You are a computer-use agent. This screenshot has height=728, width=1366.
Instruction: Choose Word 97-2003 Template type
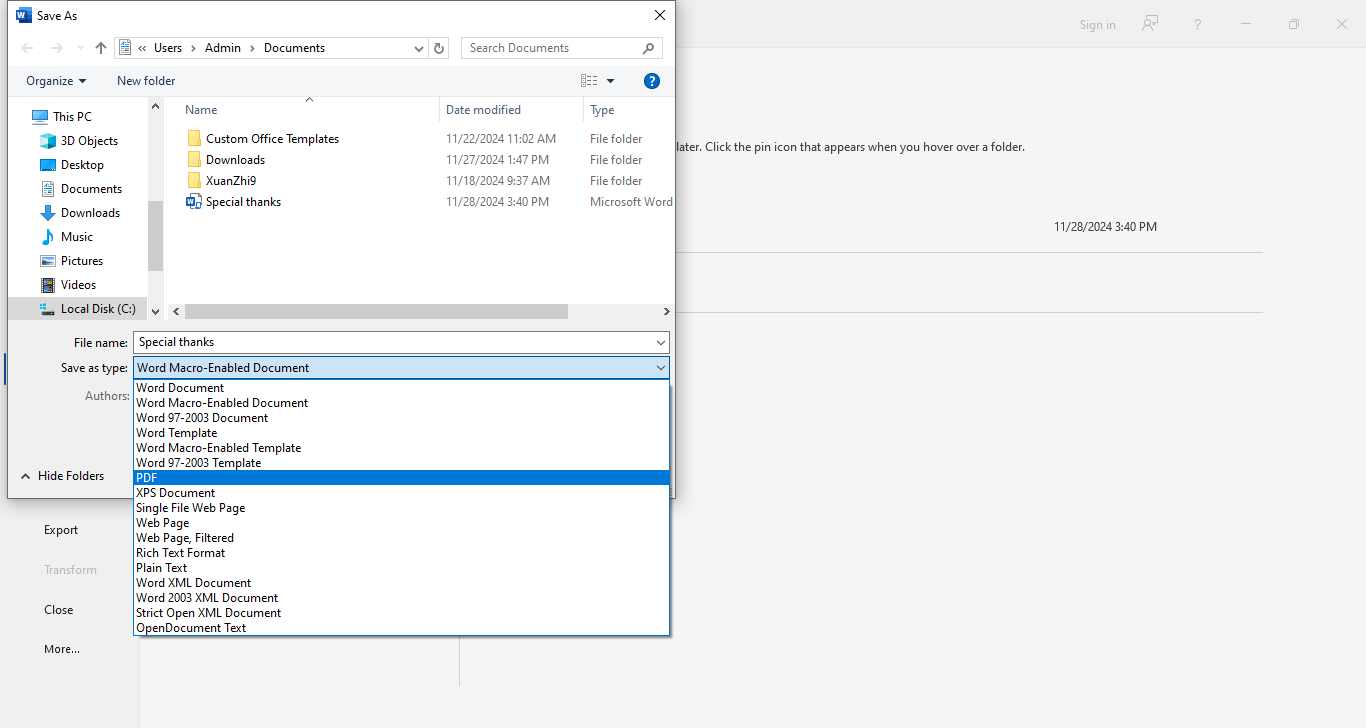401,463
